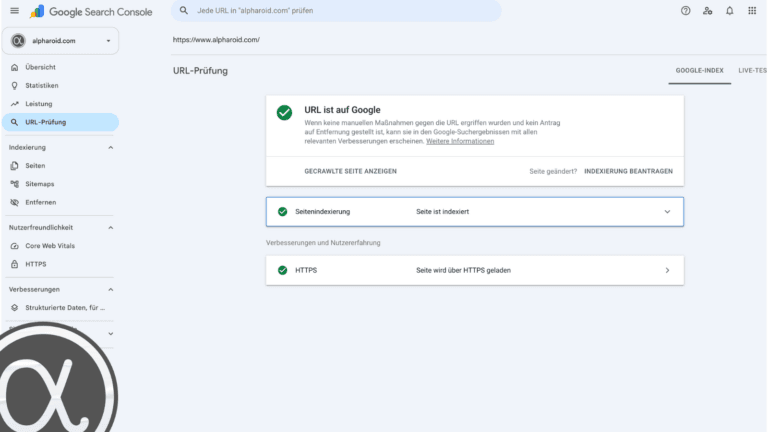Click the Seiten pages icon
Viewport: 768px width, 432px height.
[x=15, y=166]
